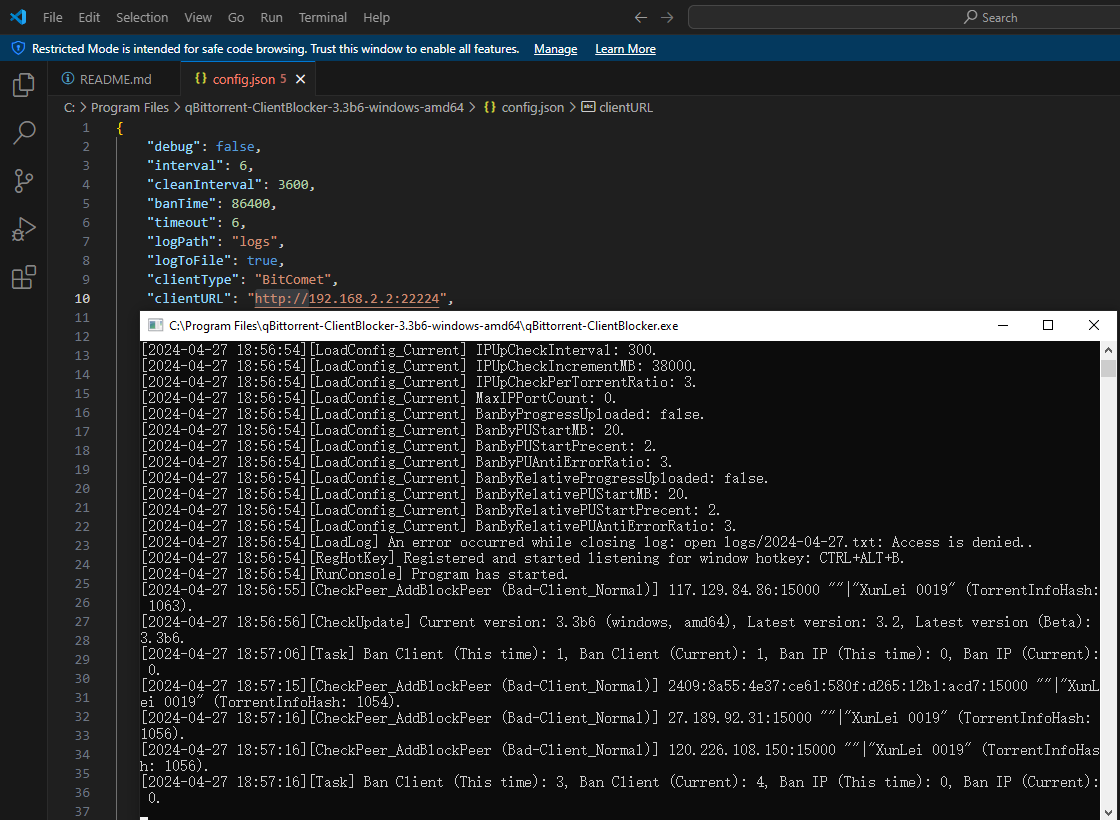Open the Run and Debug view
The height and width of the screenshot is (820, 1120).
click(x=24, y=229)
